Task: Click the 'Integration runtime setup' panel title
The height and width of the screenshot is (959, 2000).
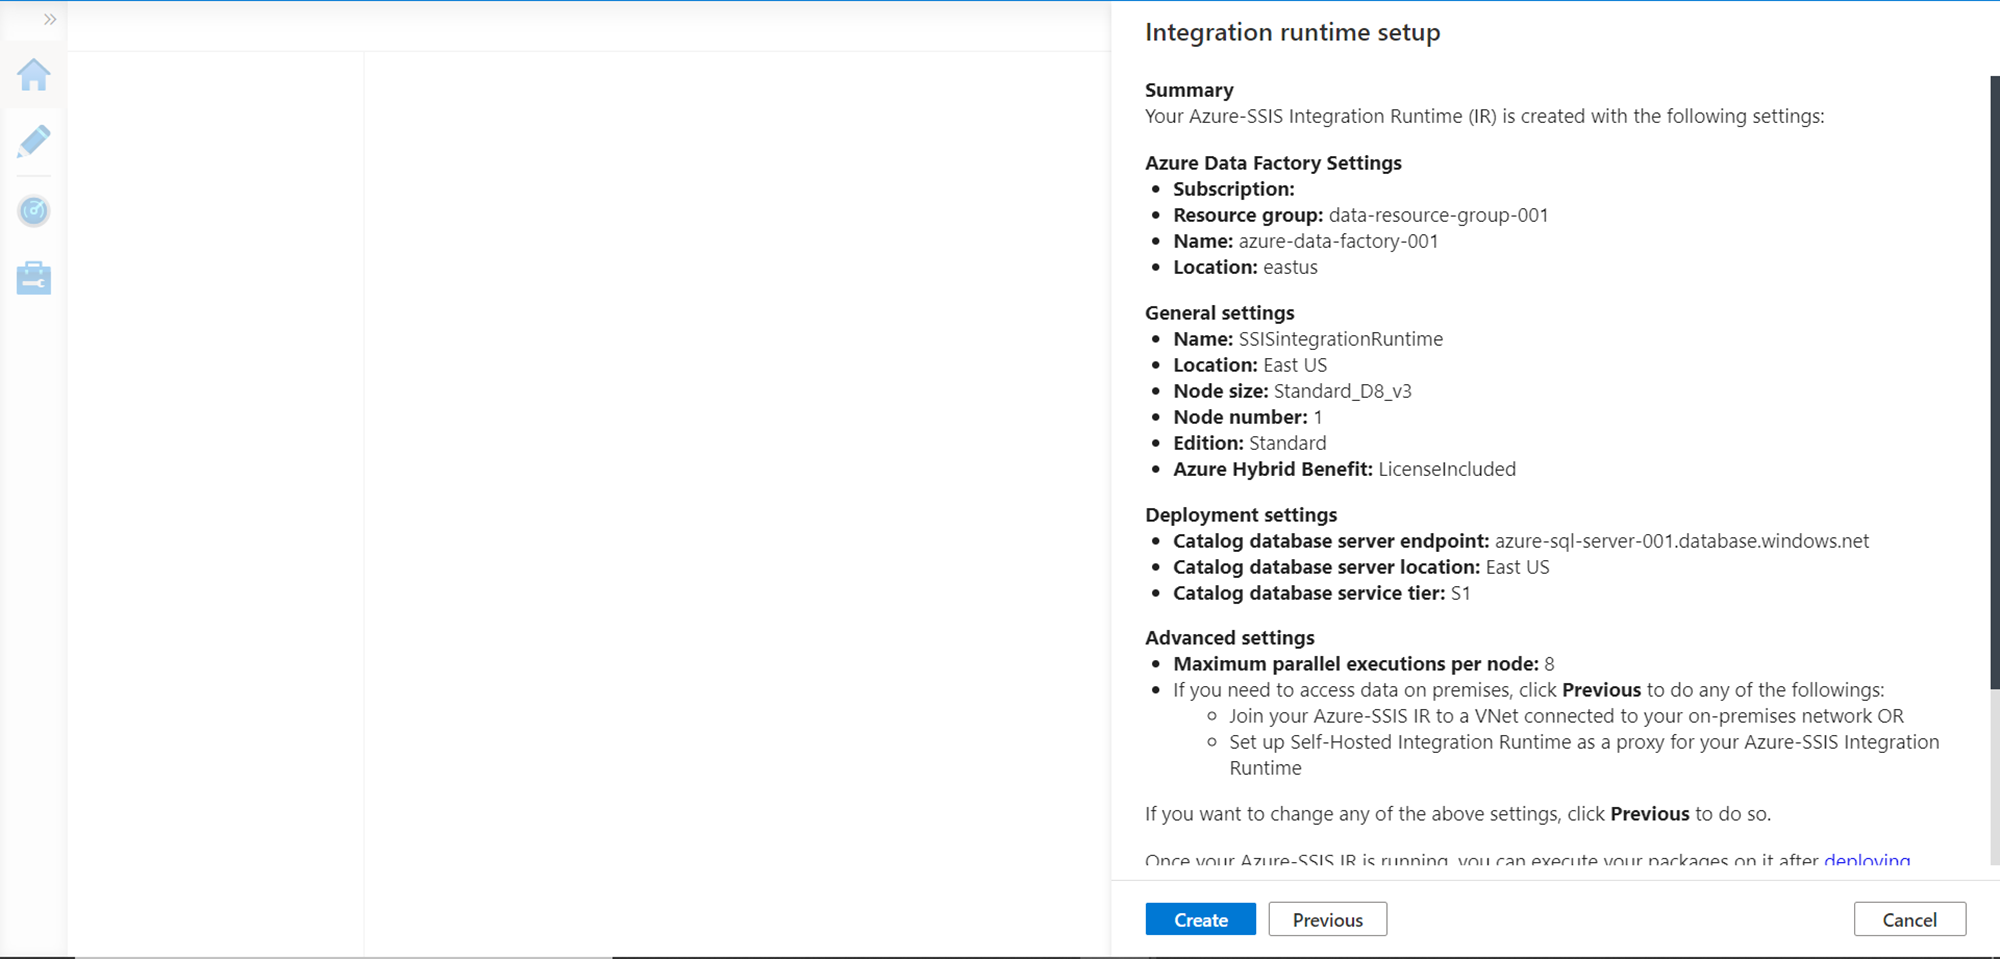Action: pyautogui.click(x=1292, y=33)
